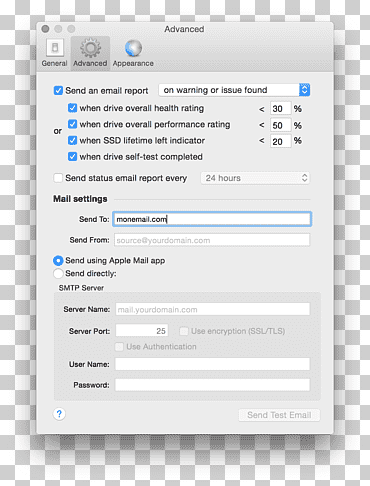370x486 pixels.
Task: Select the Send directly radio button
Action: (x=58, y=274)
